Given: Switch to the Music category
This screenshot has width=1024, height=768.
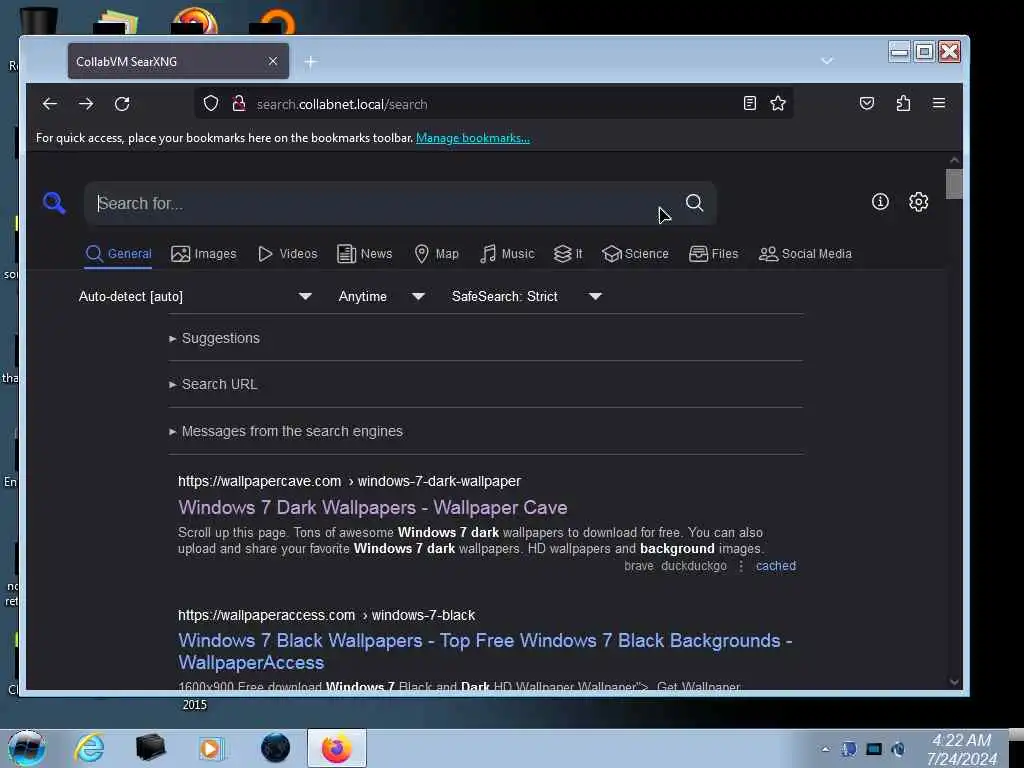Looking at the screenshot, I should point(507,254).
